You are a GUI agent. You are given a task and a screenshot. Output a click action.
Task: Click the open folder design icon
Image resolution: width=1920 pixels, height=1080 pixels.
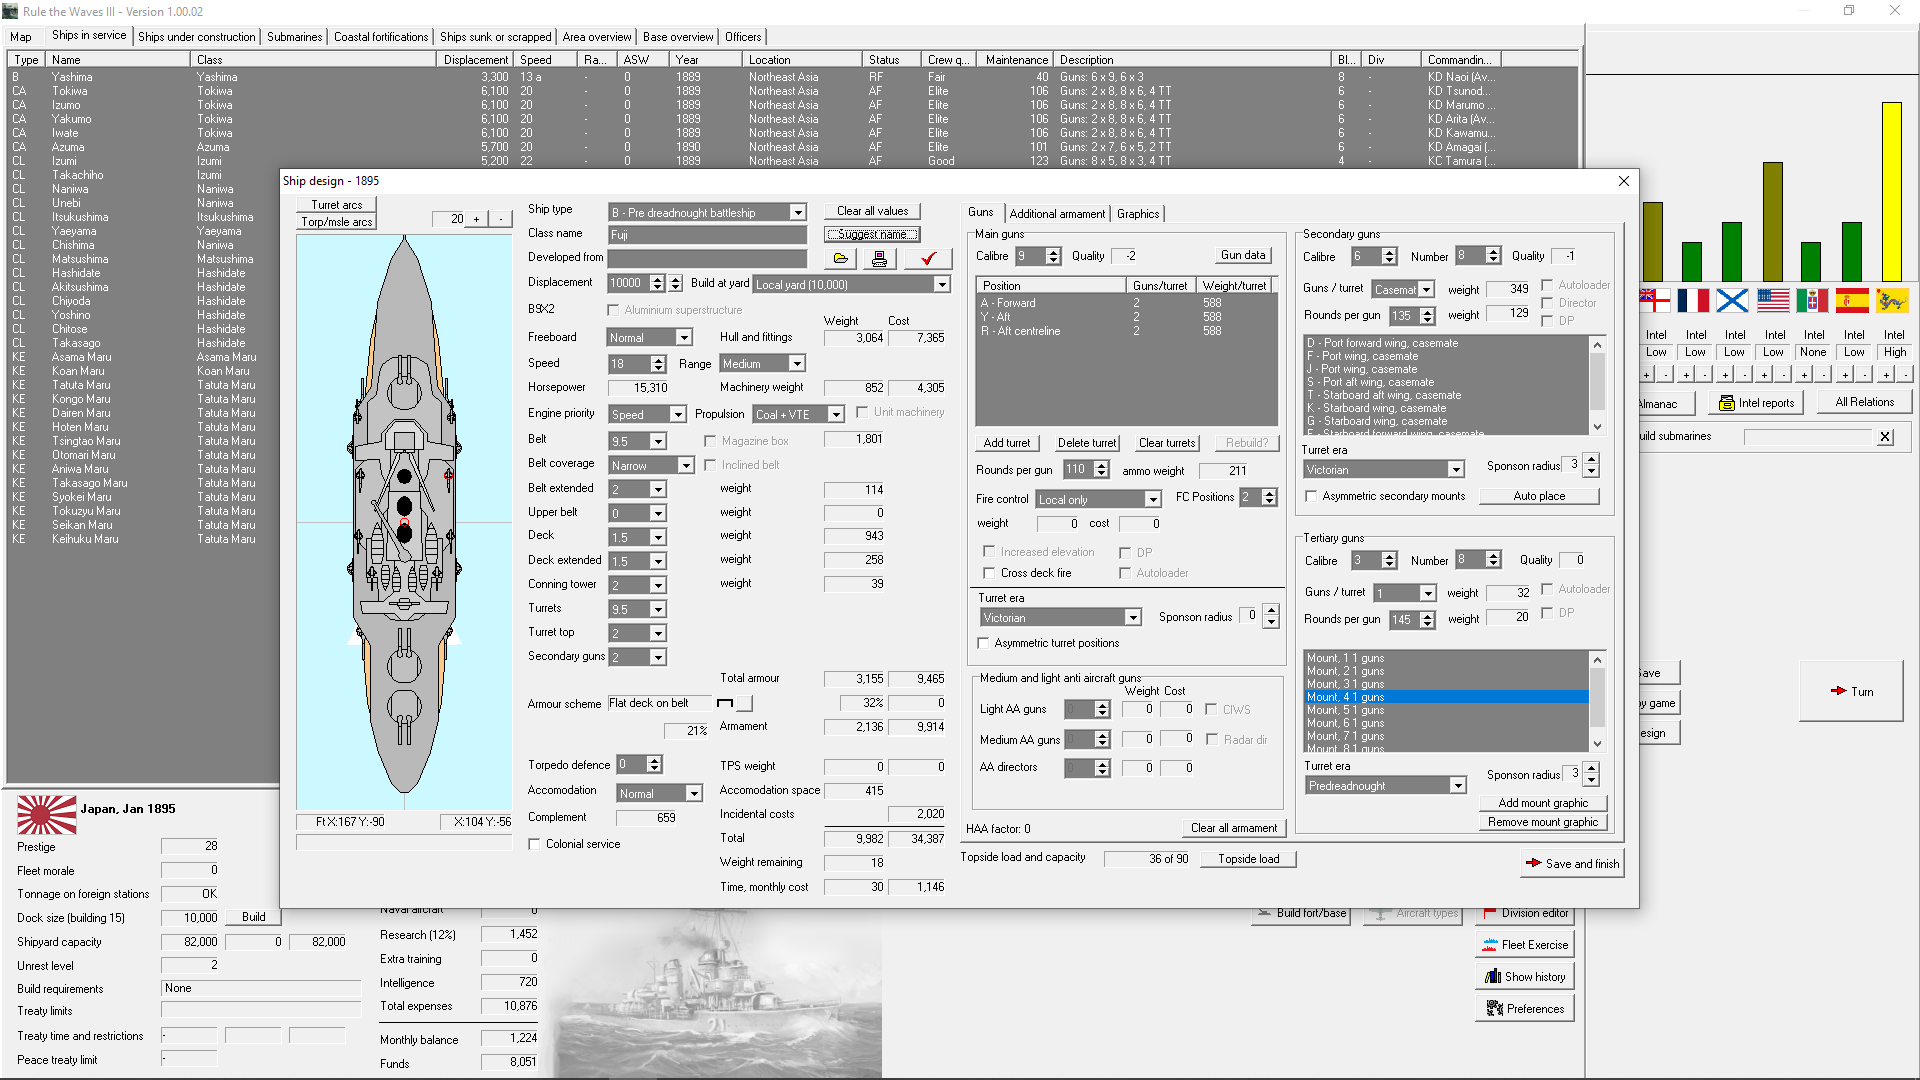[841, 259]
